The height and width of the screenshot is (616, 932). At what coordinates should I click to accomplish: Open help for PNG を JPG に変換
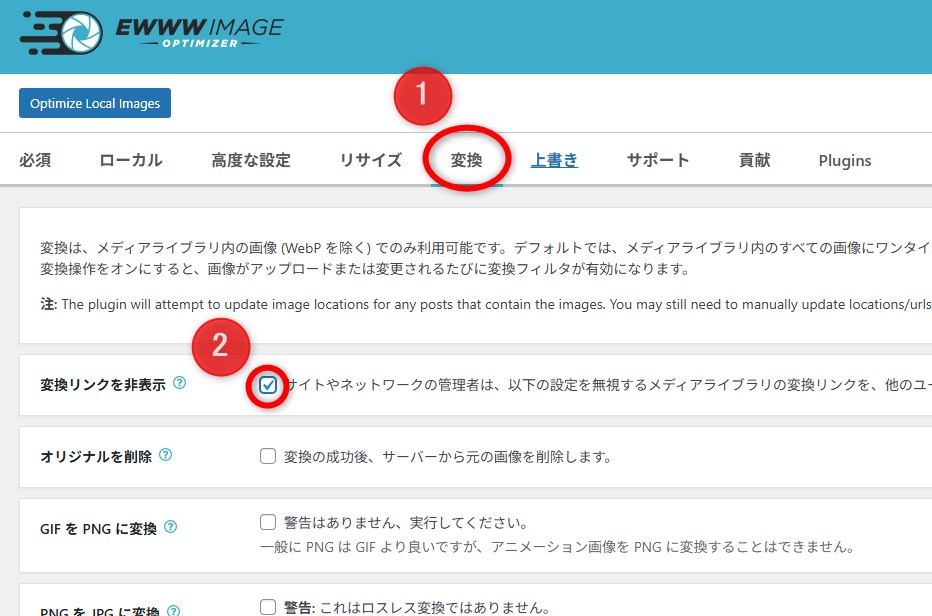(175, 610)
